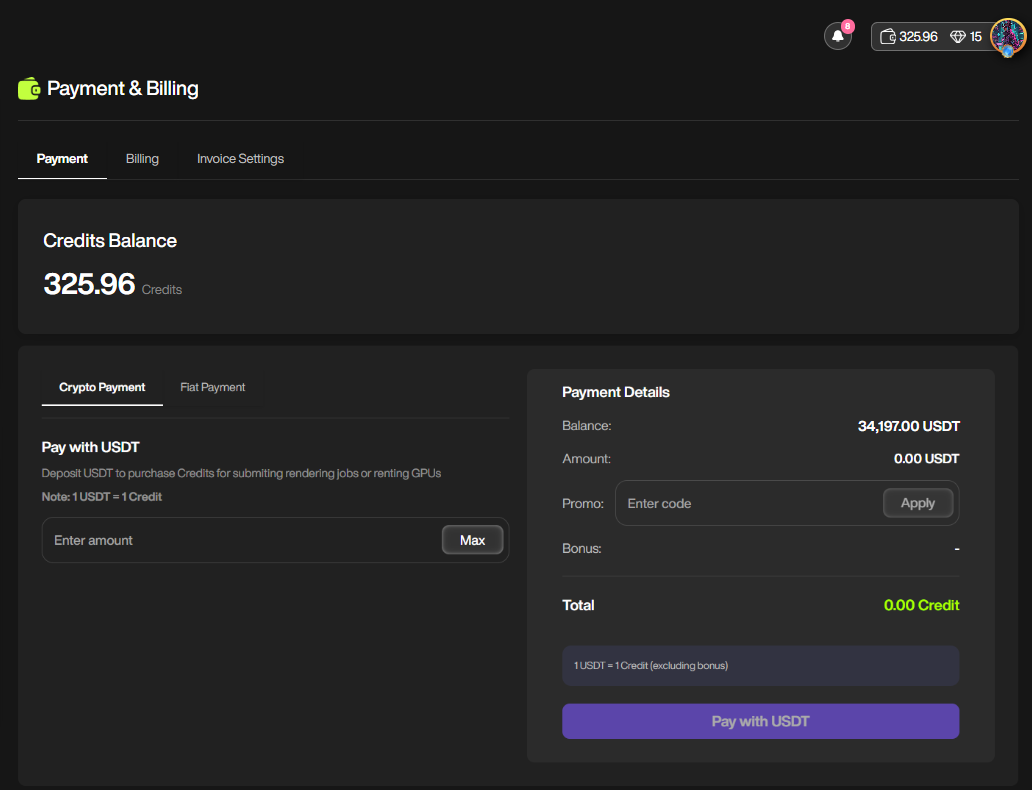Screen dimensions: 1032x790
Task: Switch to the Fiat Payment tab
Action: [212, 387]
